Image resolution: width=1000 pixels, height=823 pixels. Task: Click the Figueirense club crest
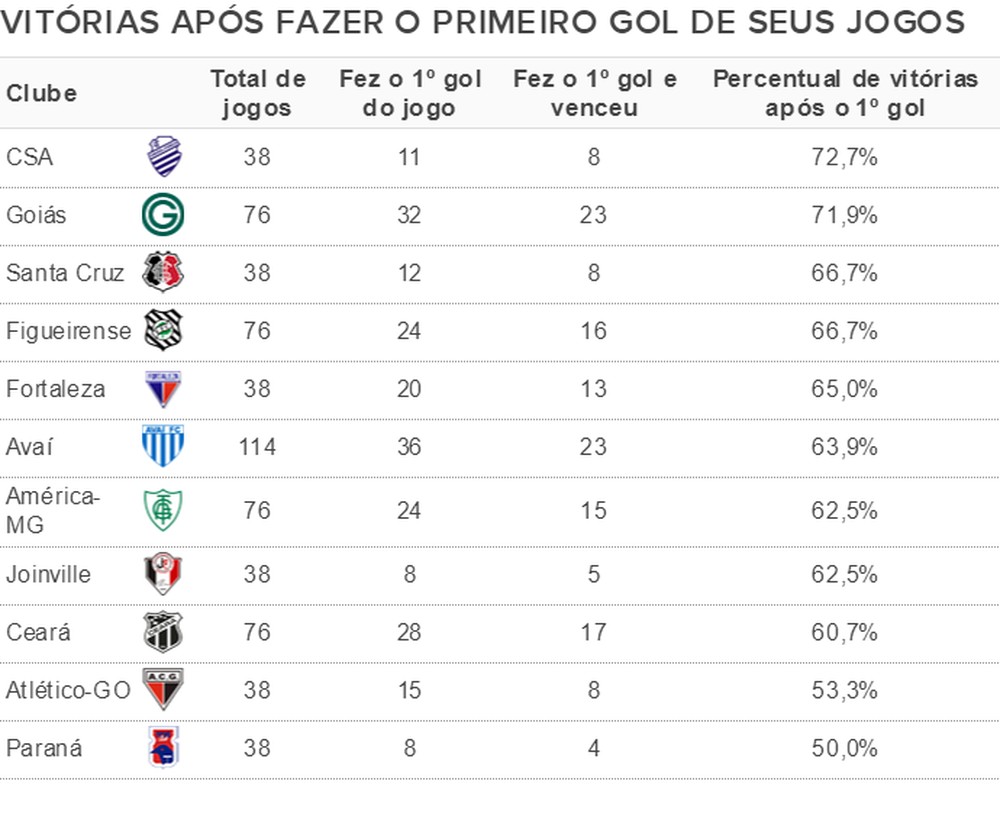coord(162,330)
